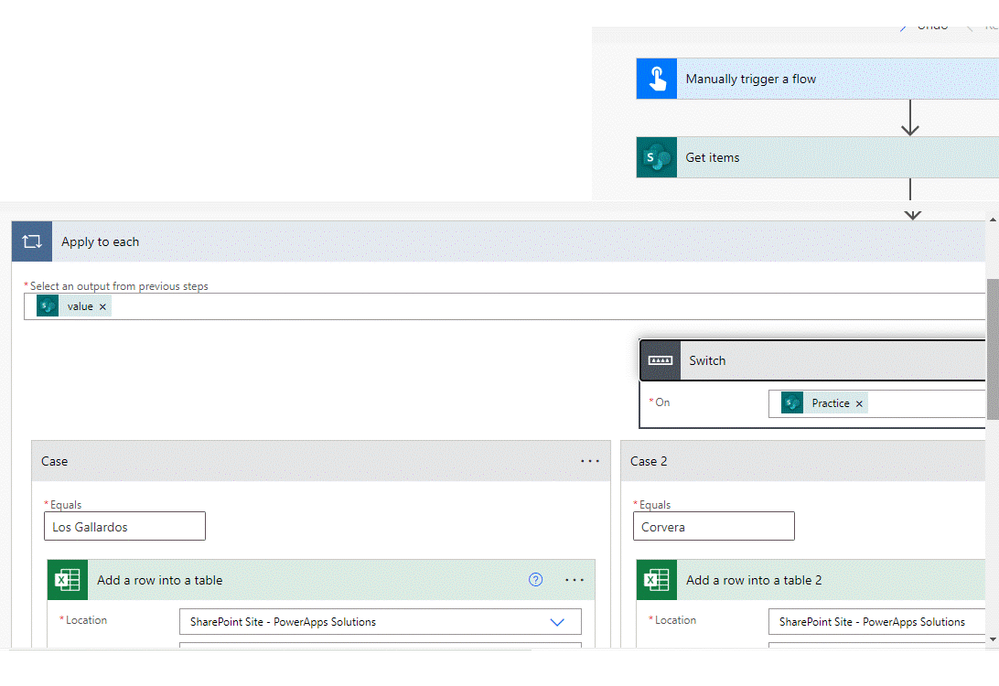This screenshot has height=686, width=999.
Task: Click the SharePoint icon on Practice token
Action: coord(792,403)
